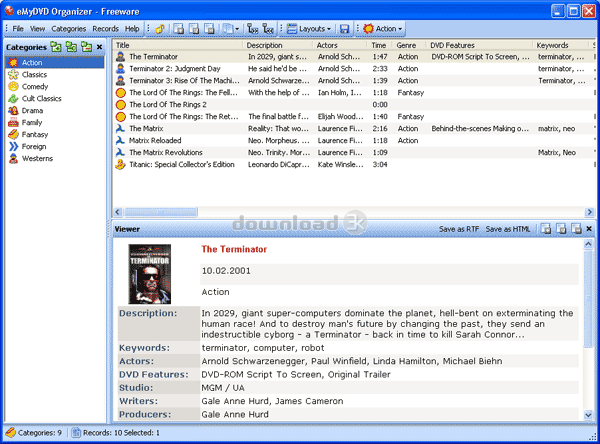This screenshot has height=444, width=600.
Task: Select Terminator 2: Judgment Day record
Action: point(354,69)
